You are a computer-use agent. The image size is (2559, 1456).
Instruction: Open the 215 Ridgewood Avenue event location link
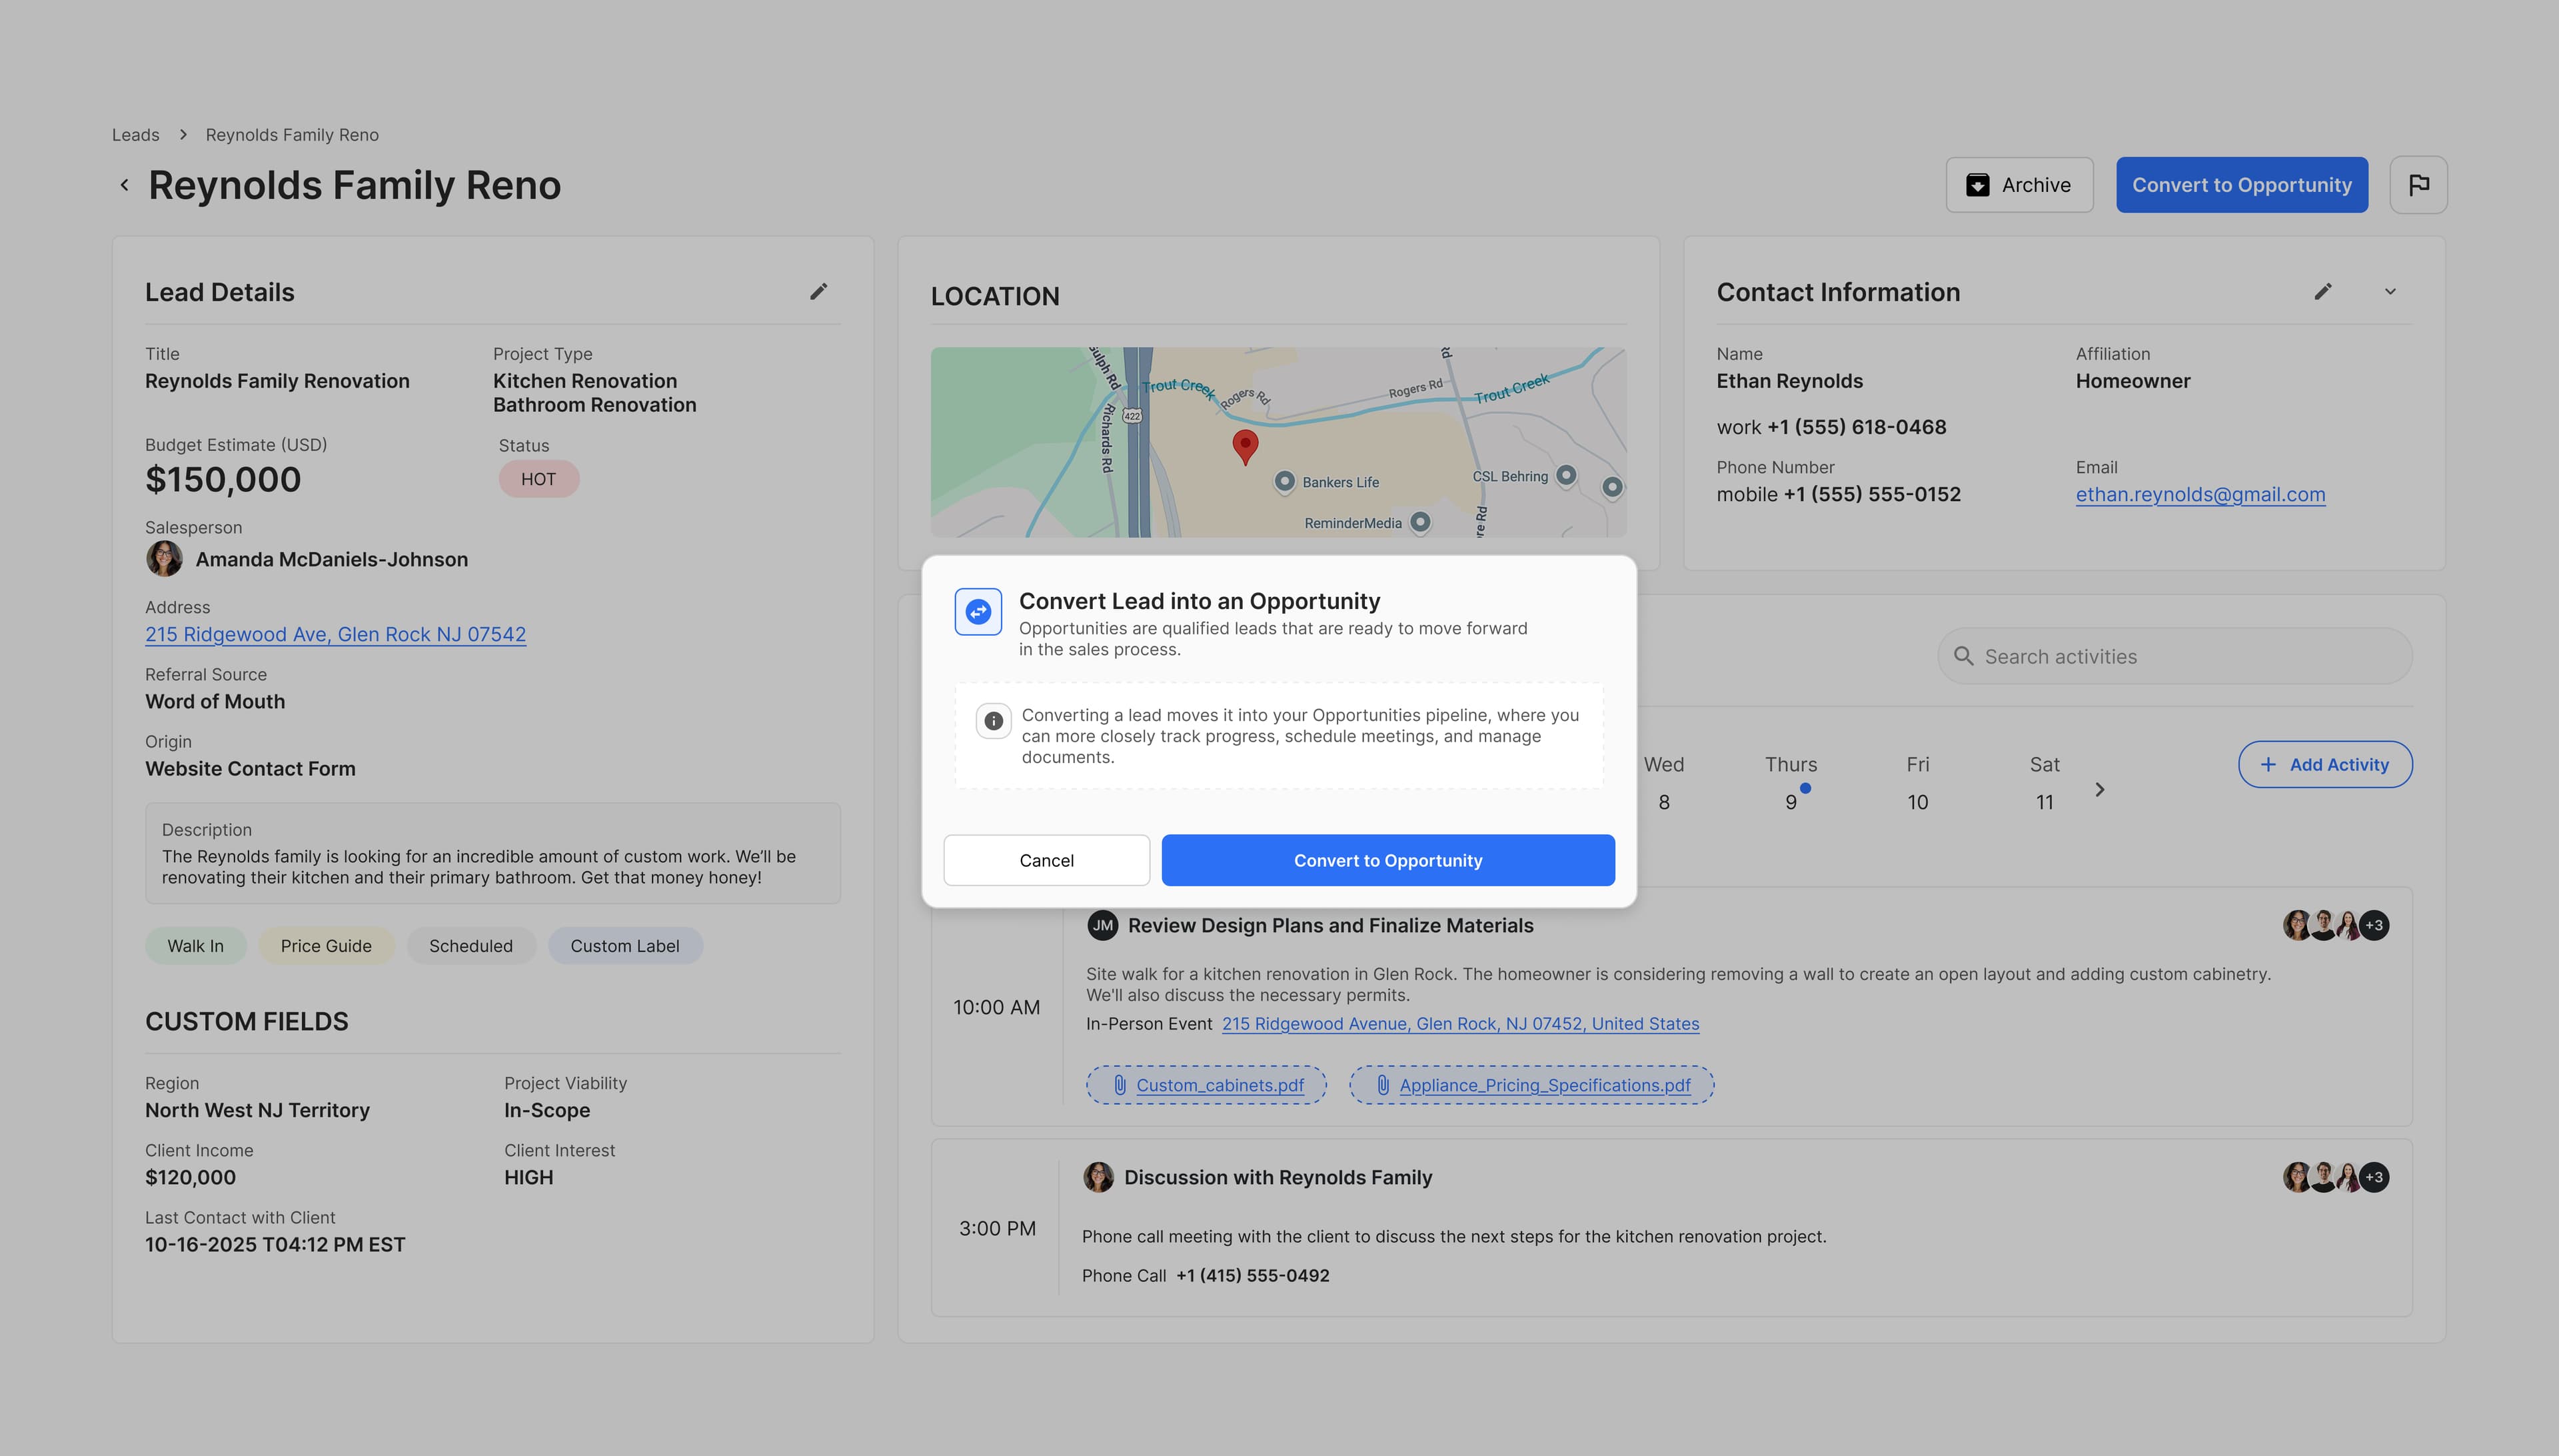pos(1460,1023)
